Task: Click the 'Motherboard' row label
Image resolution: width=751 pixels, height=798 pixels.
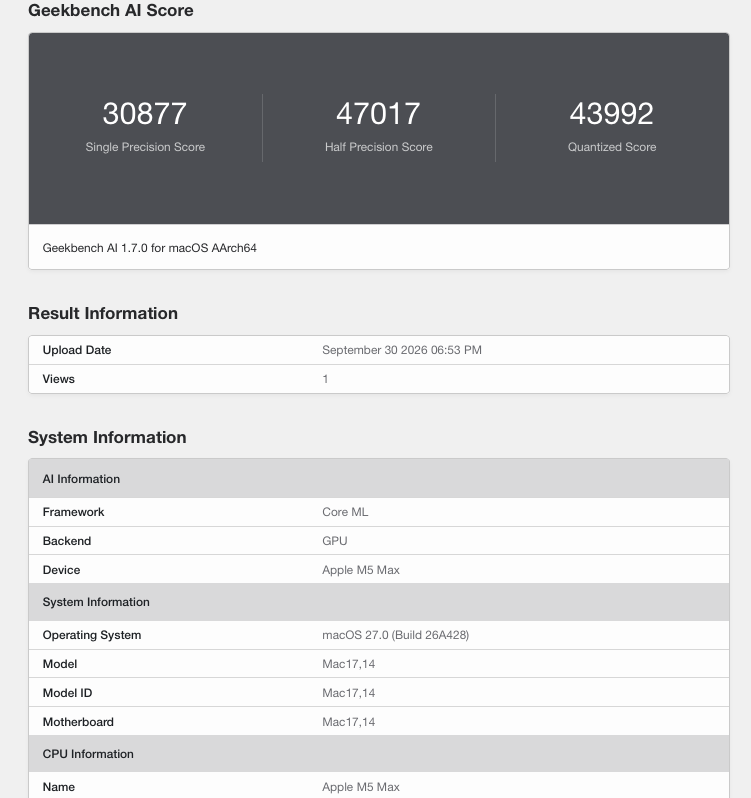Action: (78, 722)
